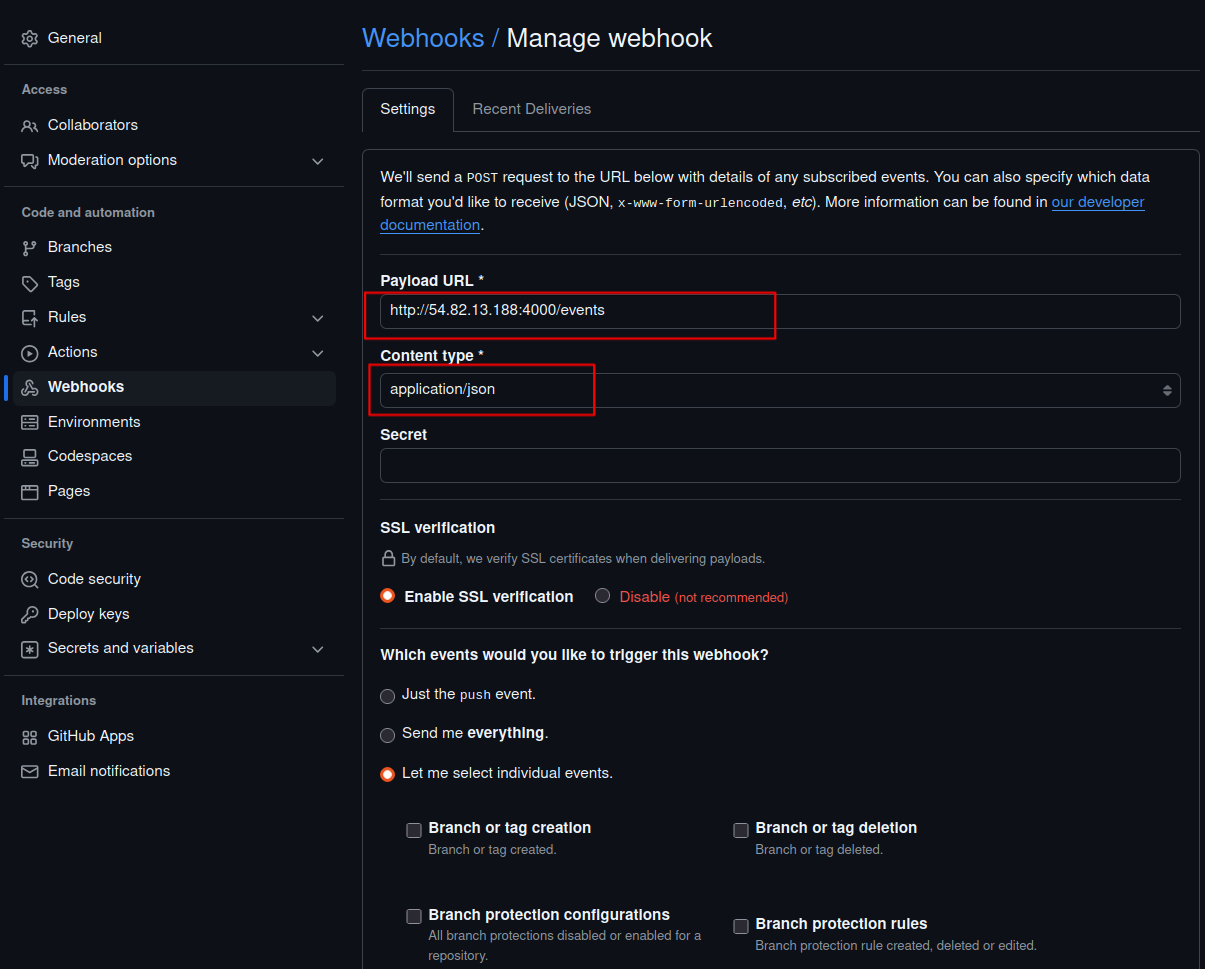Expand the Moderation options section
The height and width of the screenshot is (969, 1205).
coord(317,161)
